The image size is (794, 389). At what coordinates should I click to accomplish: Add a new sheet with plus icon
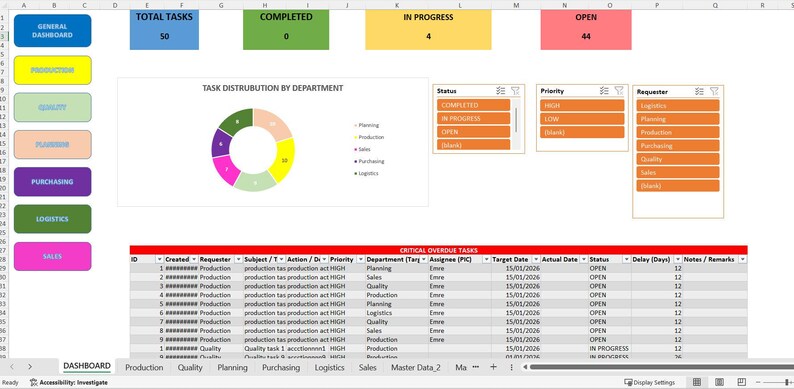click(493, 367)
